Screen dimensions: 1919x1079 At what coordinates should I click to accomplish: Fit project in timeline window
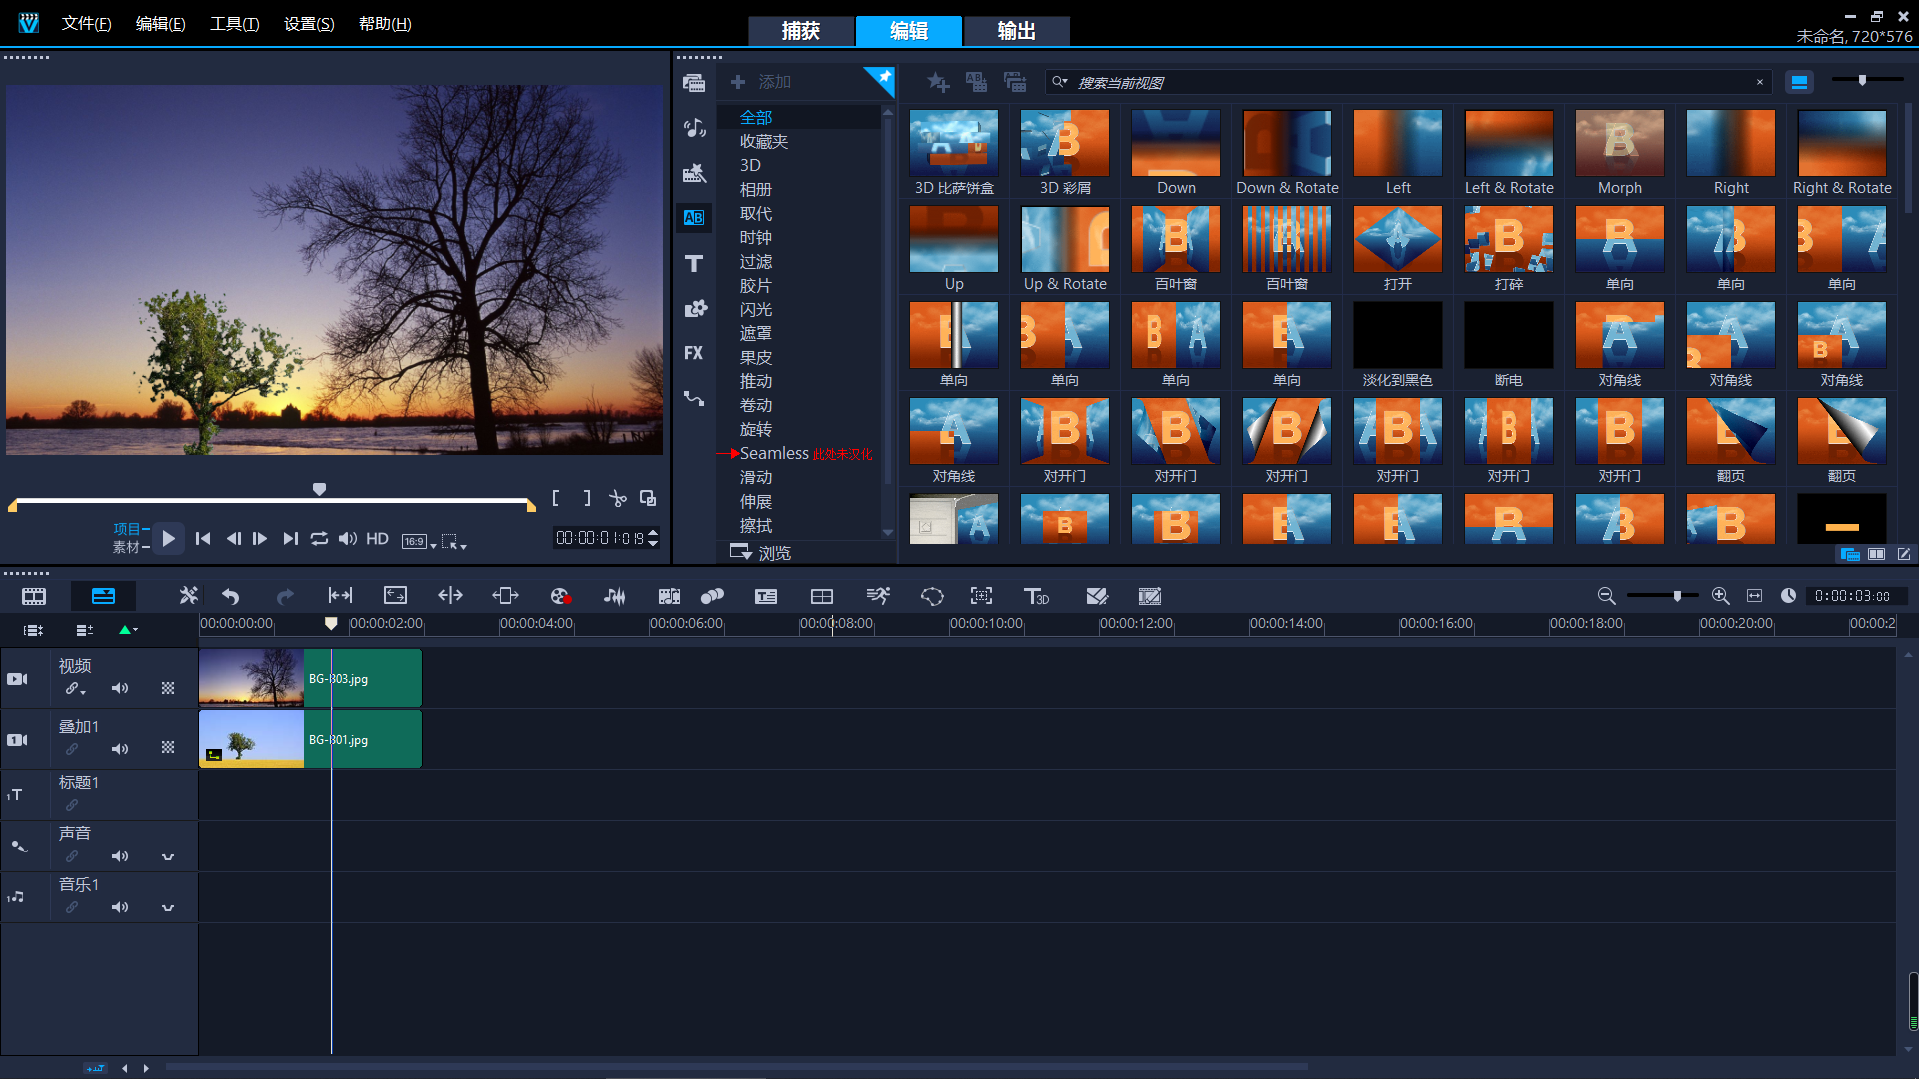point(1754,596)
